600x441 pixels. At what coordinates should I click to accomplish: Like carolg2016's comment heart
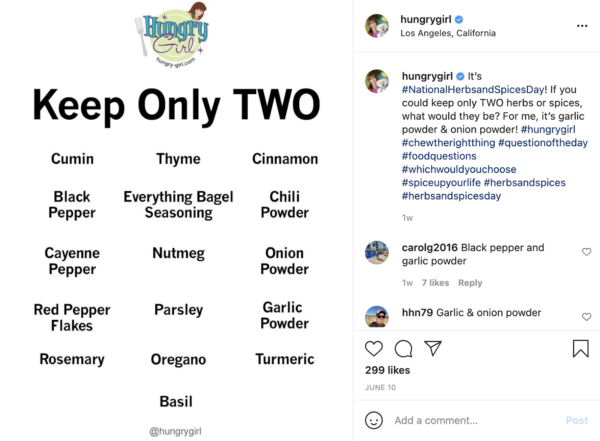click(586, 252)
